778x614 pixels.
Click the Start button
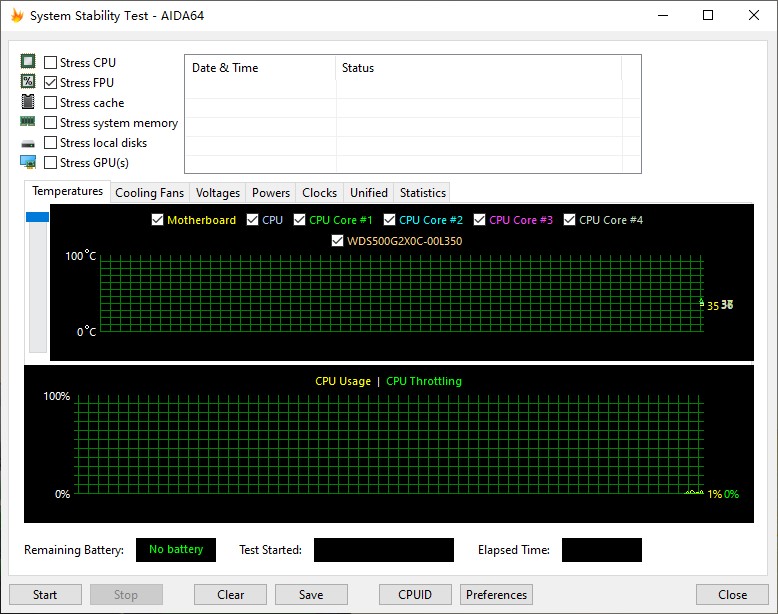point(45,595)
